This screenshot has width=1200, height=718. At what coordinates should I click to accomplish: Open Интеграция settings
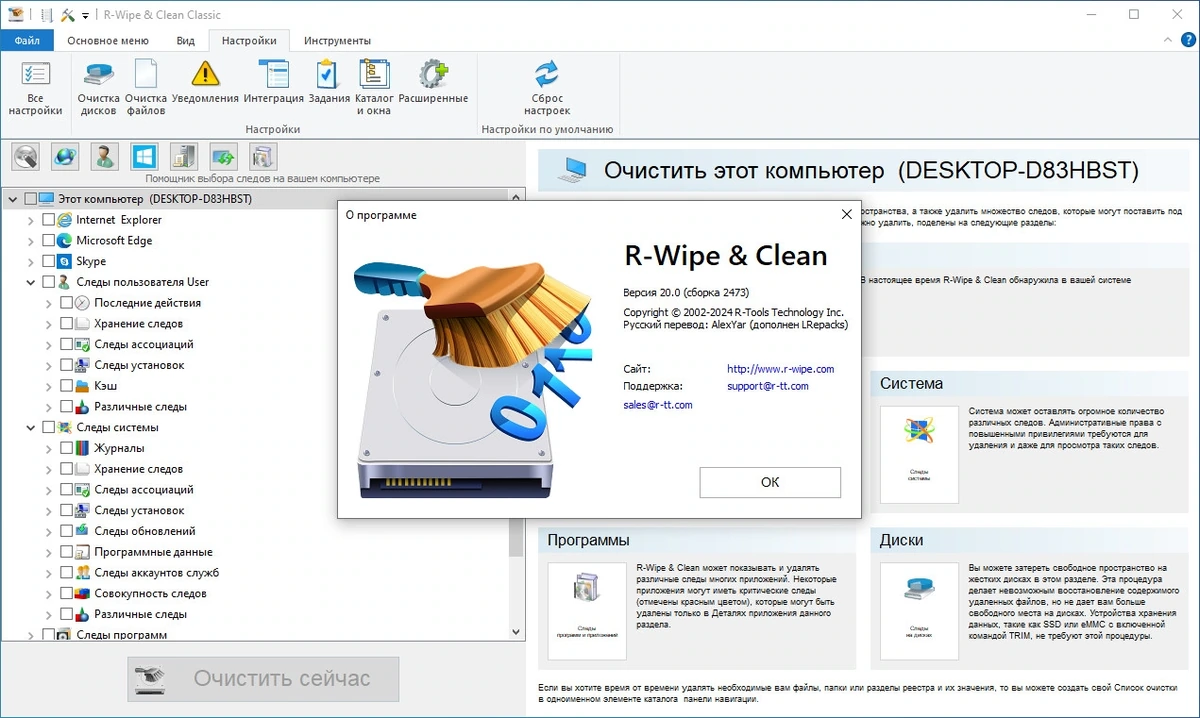click(273, 82)
